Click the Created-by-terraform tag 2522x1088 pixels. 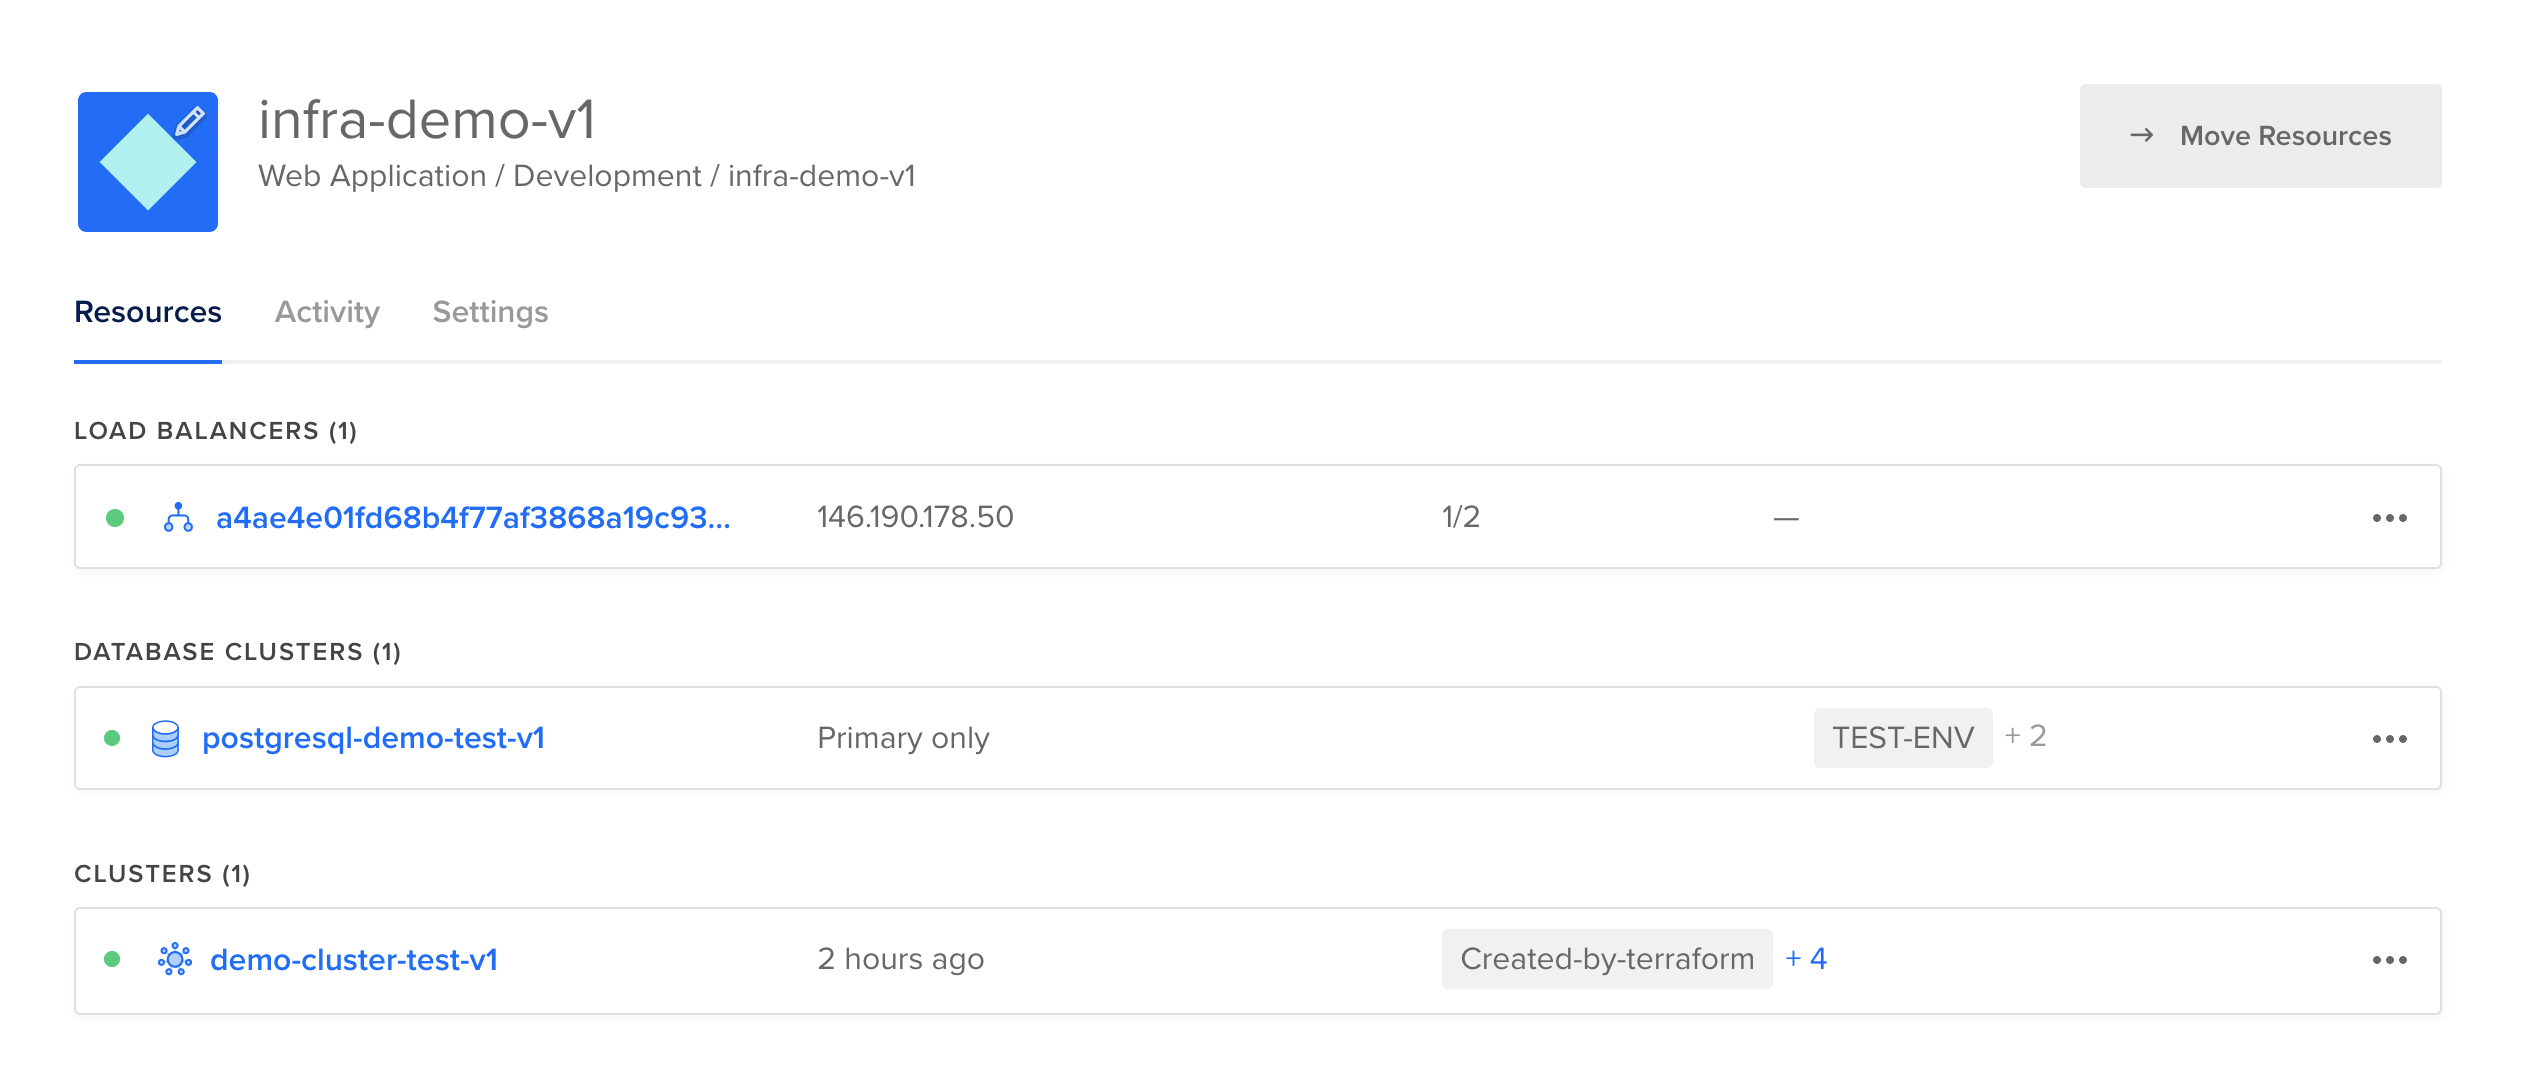pos(1607,958)
